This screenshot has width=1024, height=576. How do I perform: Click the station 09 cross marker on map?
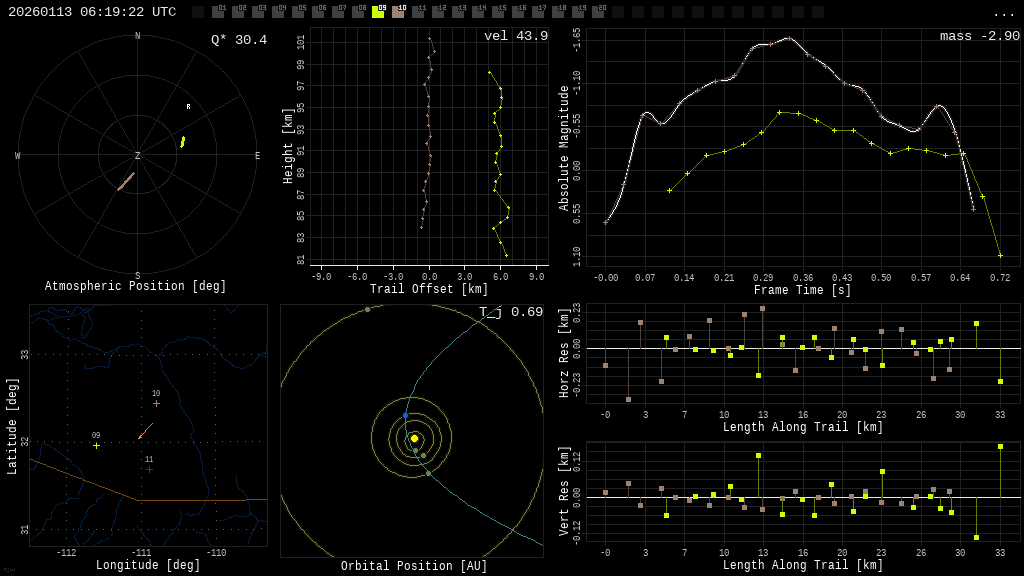(96, 445)
